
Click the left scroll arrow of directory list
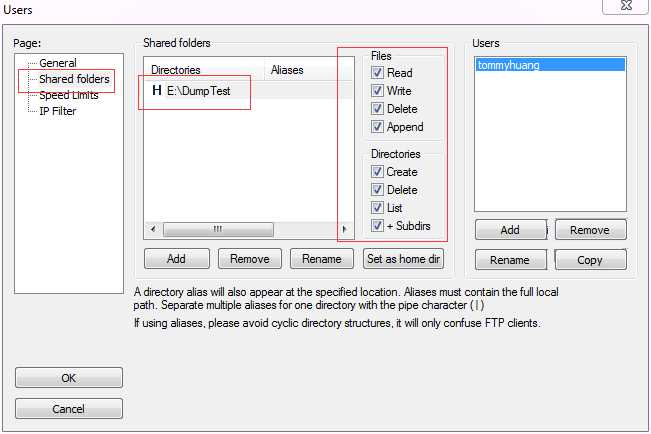(x=153, y=229)
